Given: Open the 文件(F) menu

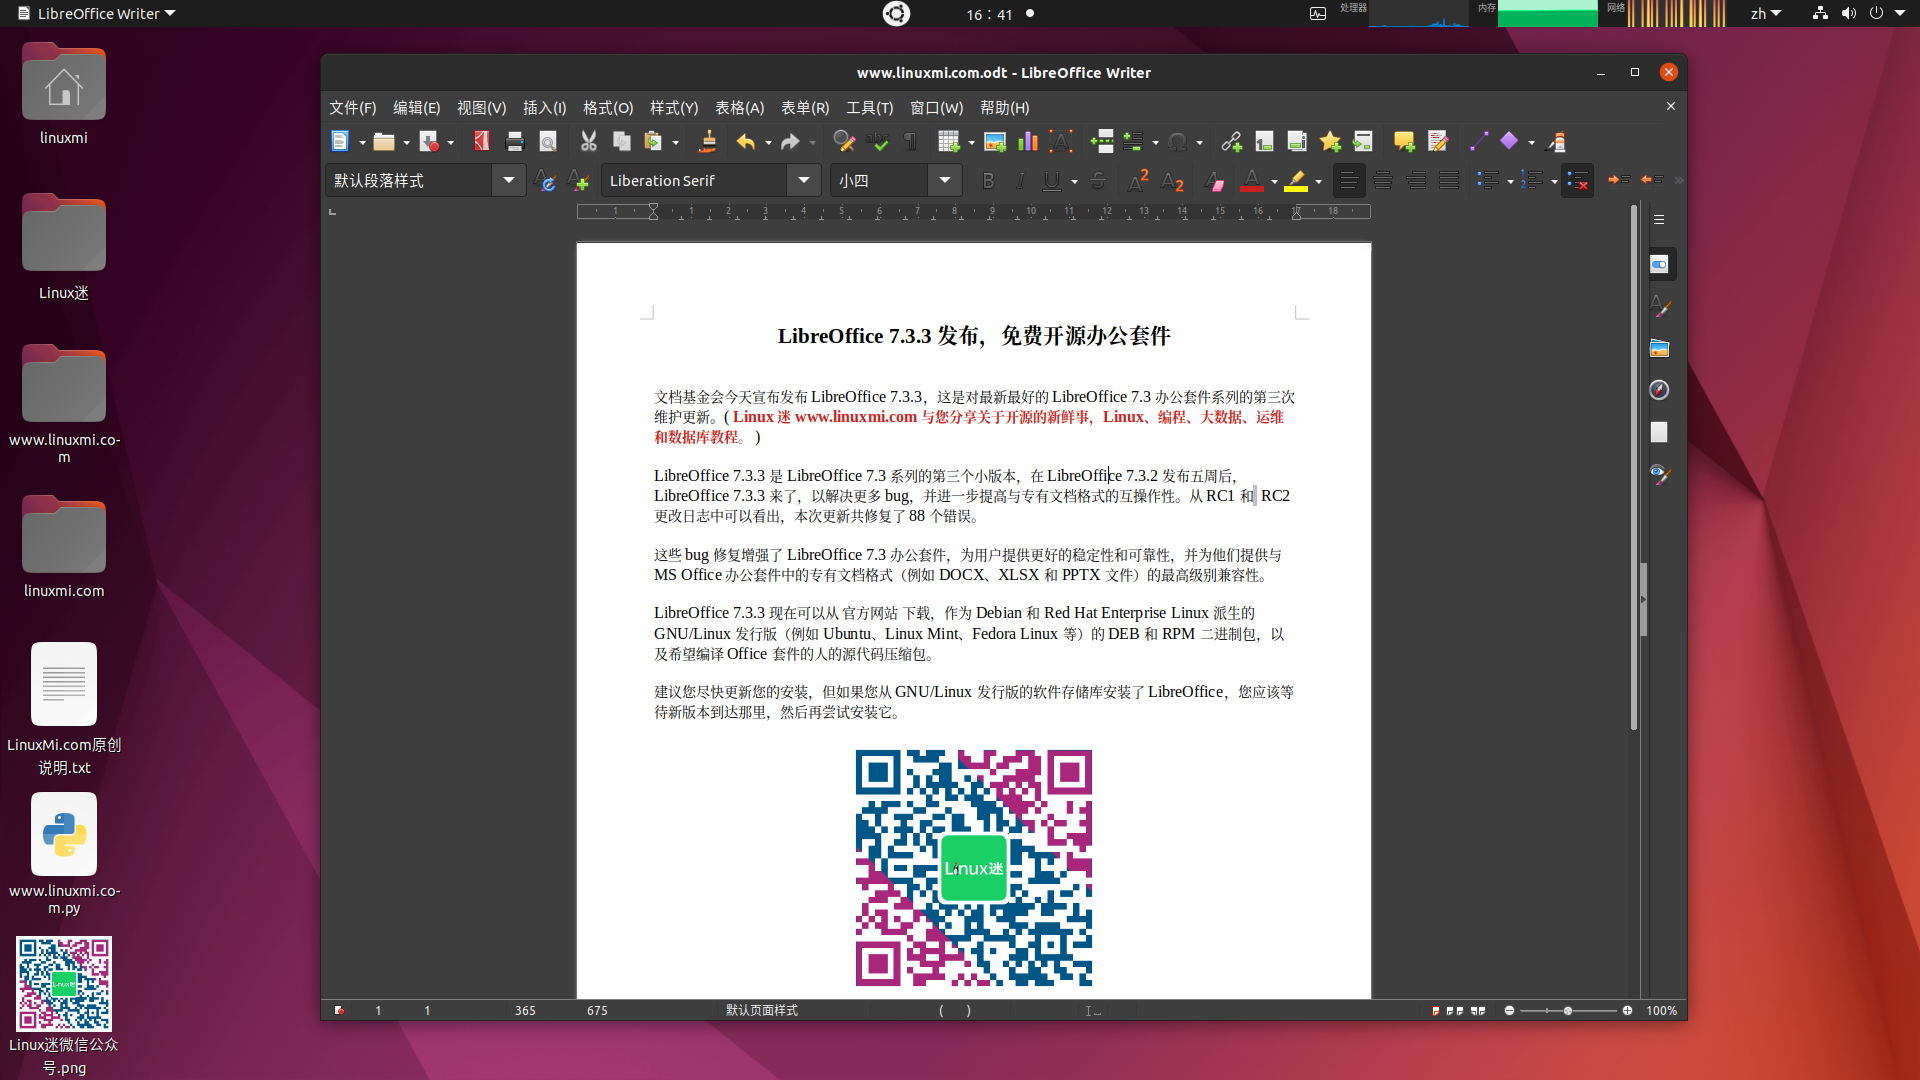Looking at the screenshot, I should (x=353, y=108).
